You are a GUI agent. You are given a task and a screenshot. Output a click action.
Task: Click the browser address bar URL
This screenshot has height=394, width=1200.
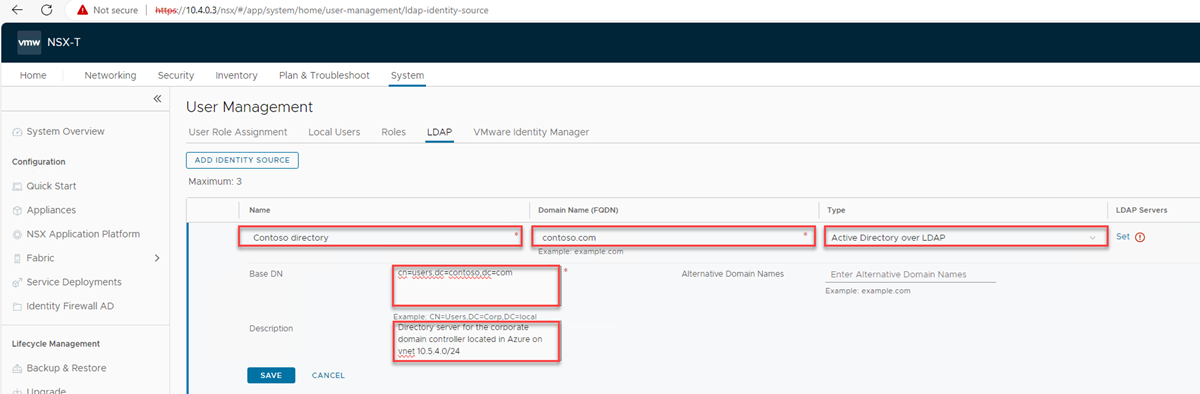[322, 9]
